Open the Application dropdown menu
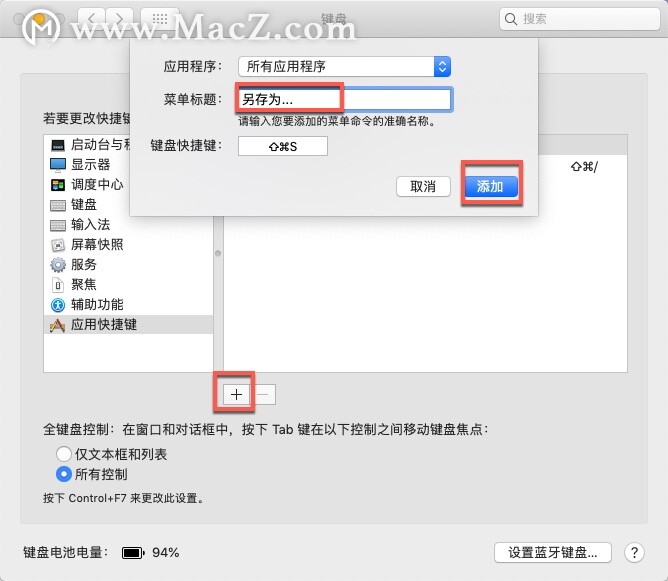This screenshot has width=668, height=581. coord(344,66)
